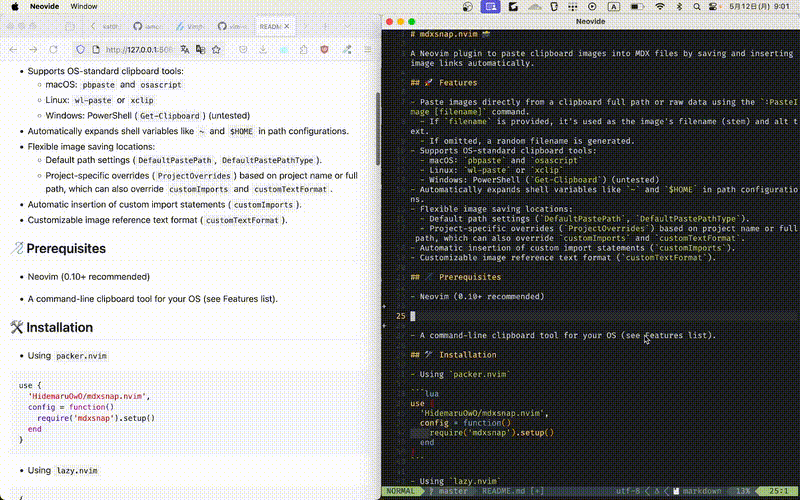The image size is (800, 500).
Task: Click the reader translation icon beside the star
Action: [x=201, y=49]
